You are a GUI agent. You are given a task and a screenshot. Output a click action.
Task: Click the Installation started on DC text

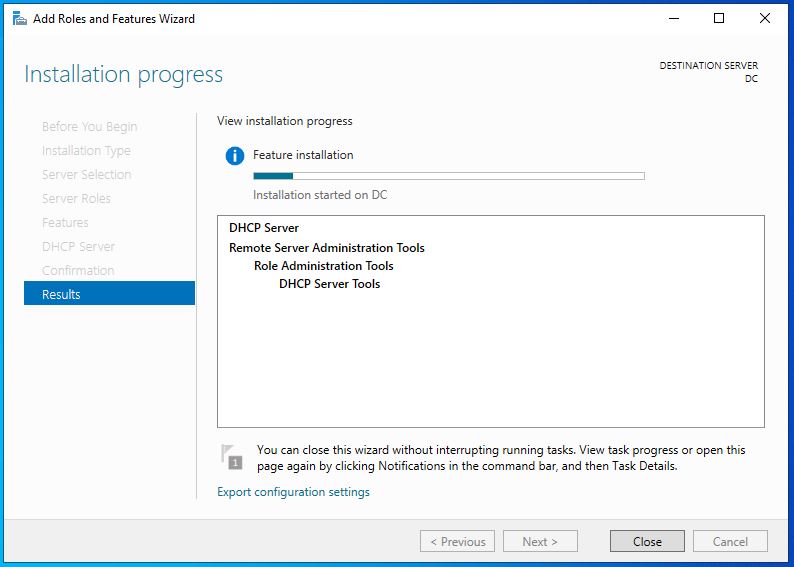(320, 195)
